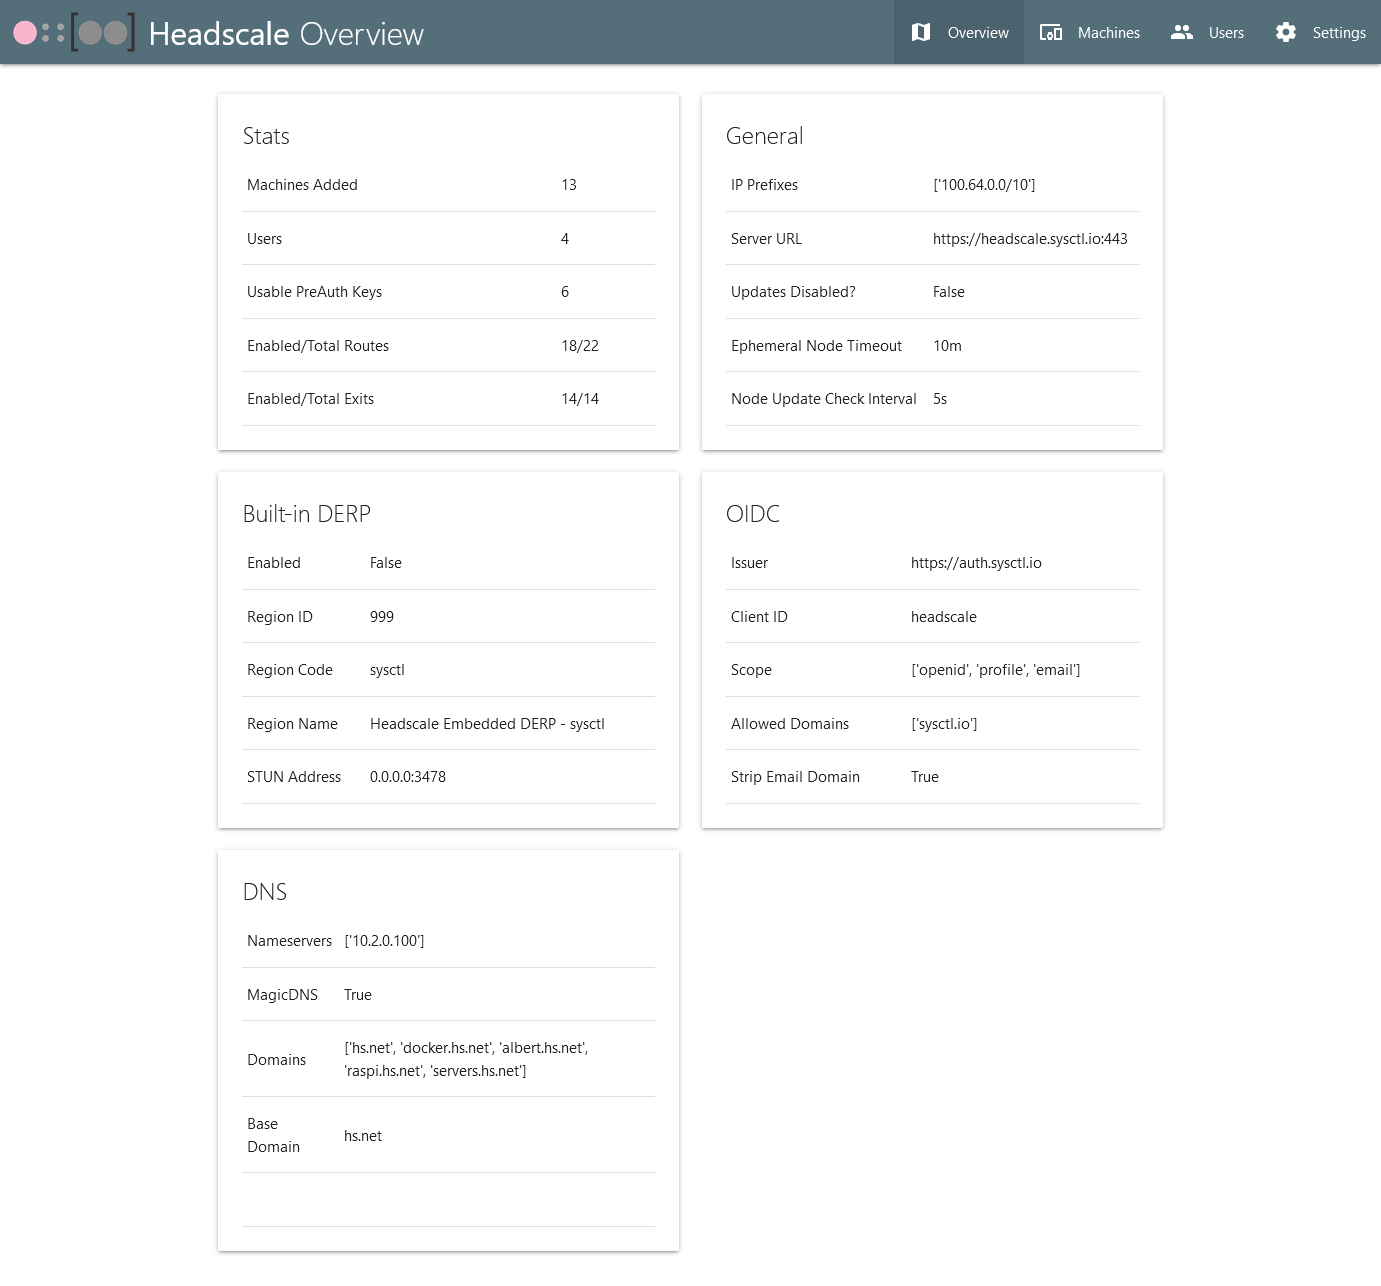Click the OIDC issuer auth.sysctl.io URL
1381x1286 pixels.
pos(975,563)
